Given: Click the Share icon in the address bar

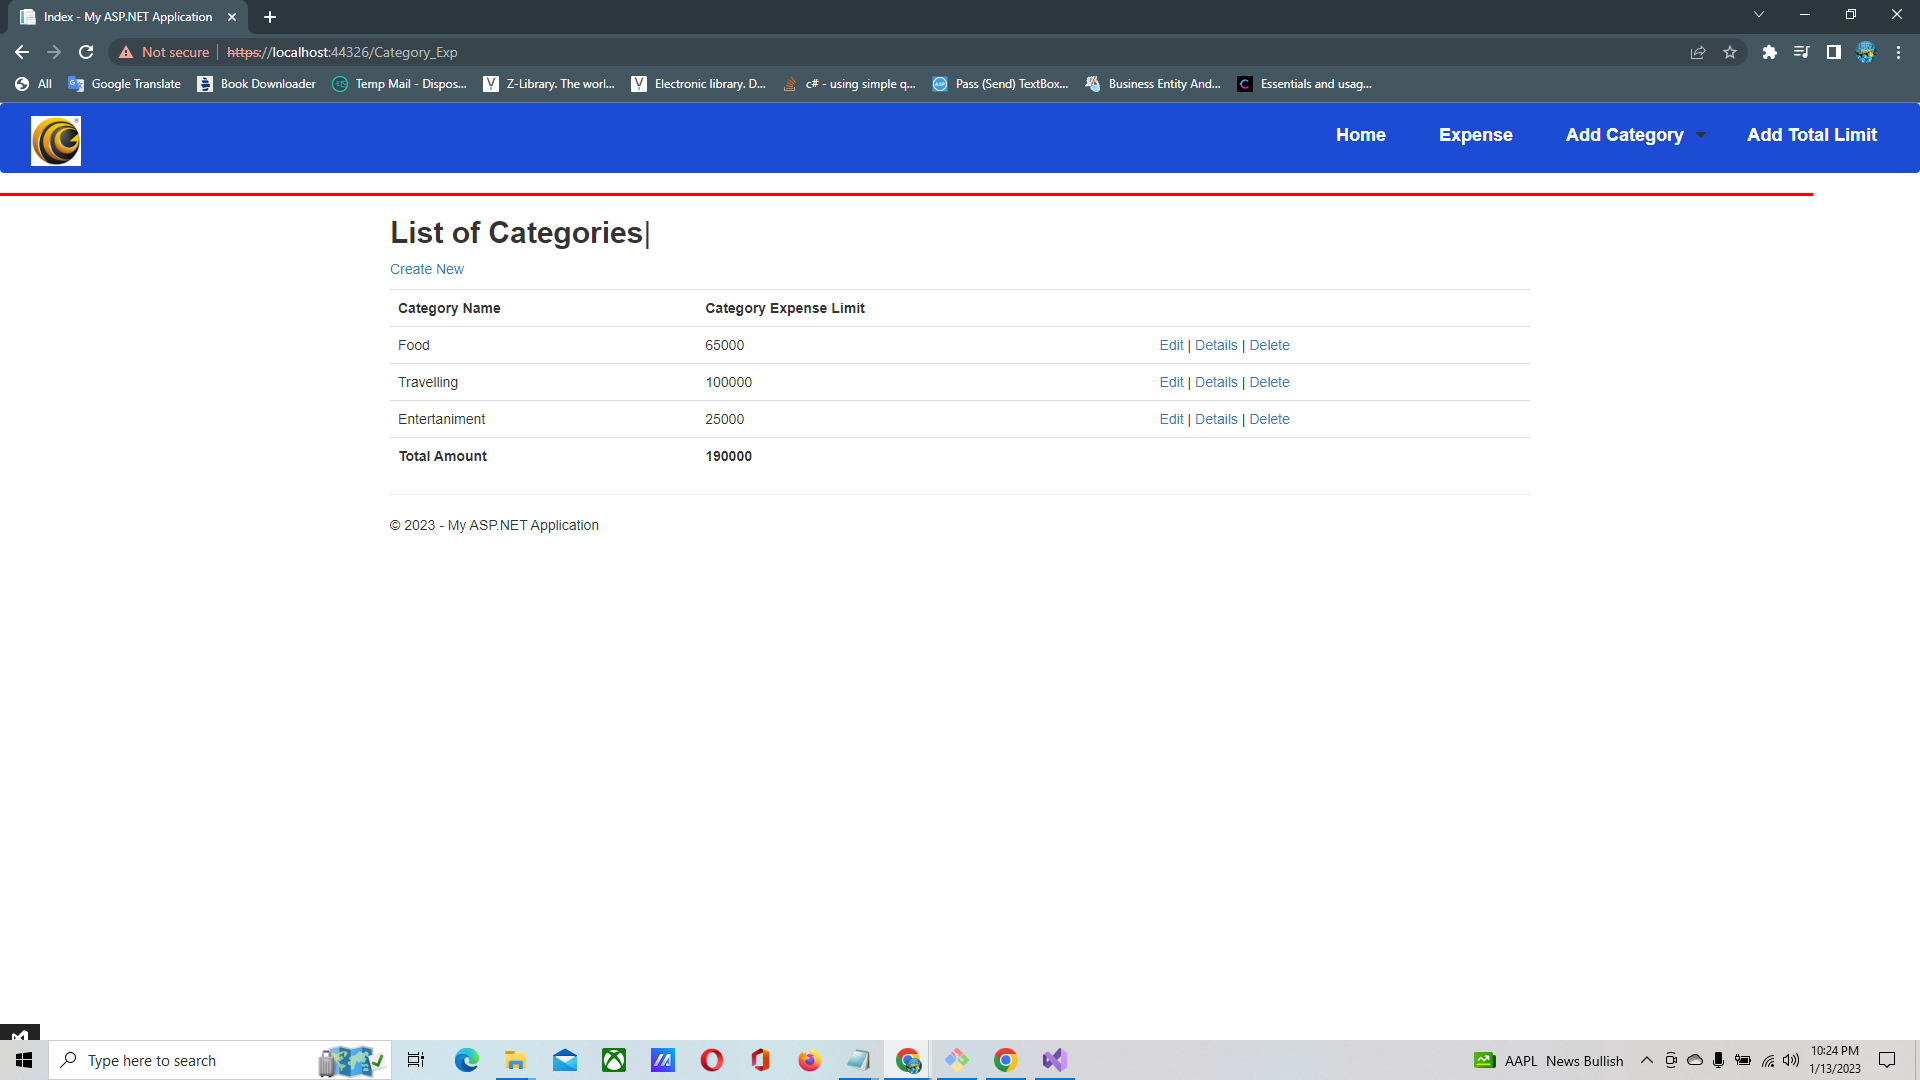Looking at the screenshot, I should click(x=1697, y=52).
